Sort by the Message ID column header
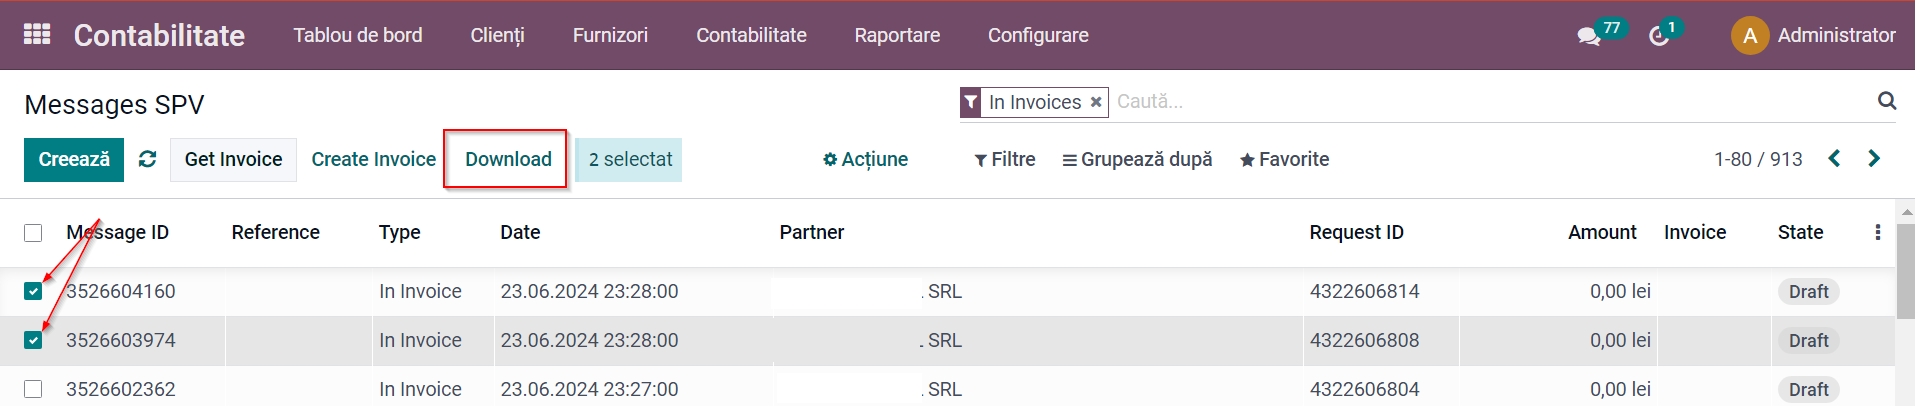 pos(117,232)
